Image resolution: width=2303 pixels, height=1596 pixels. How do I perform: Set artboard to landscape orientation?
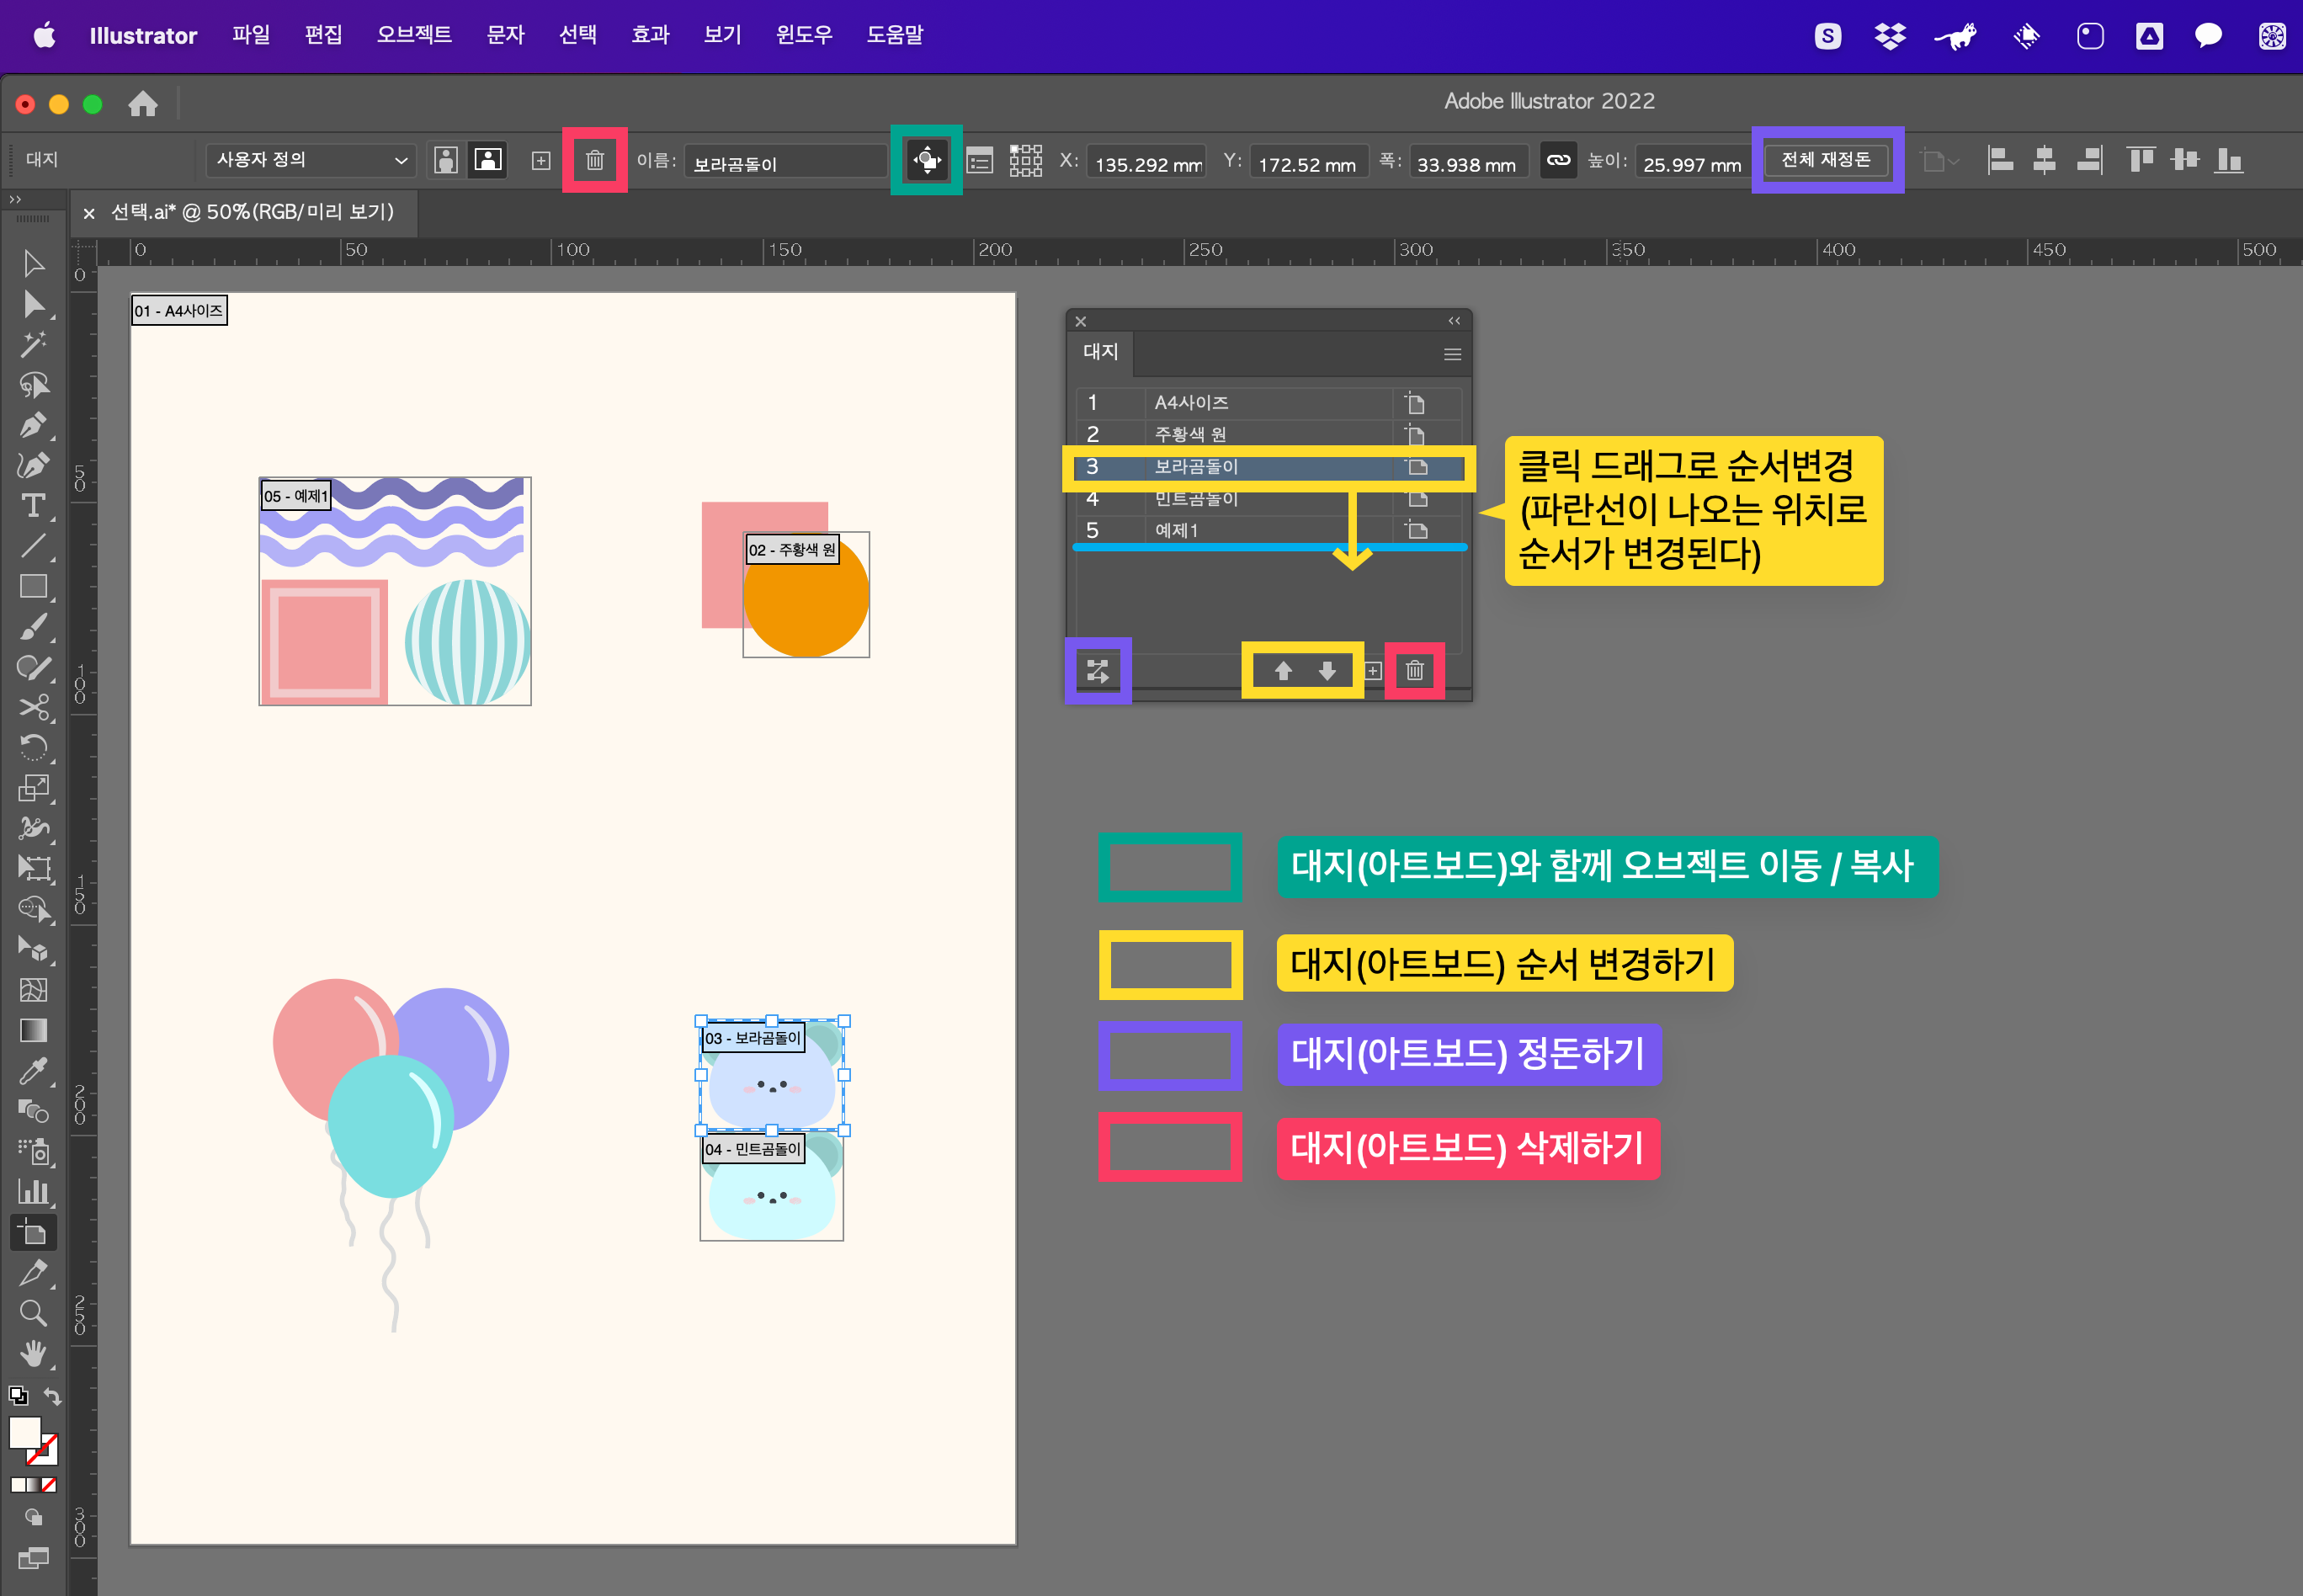pos(488,160)
